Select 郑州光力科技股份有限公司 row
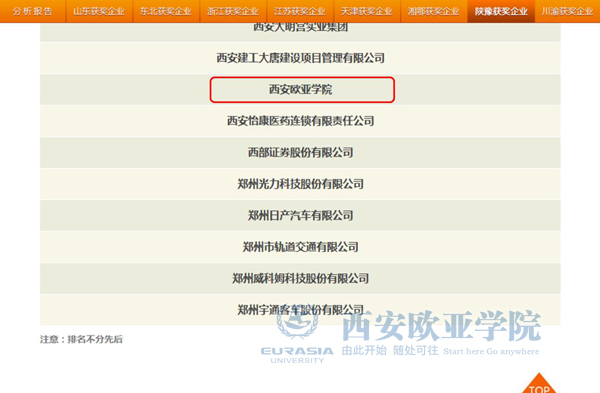 pyautogui.click(x=300, y=184)
